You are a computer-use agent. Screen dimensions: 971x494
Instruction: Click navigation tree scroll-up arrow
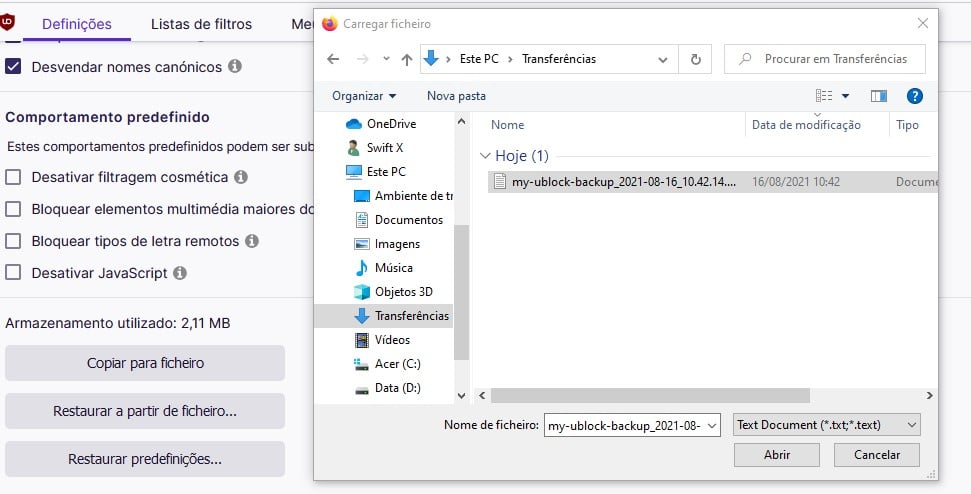[461, 121]
